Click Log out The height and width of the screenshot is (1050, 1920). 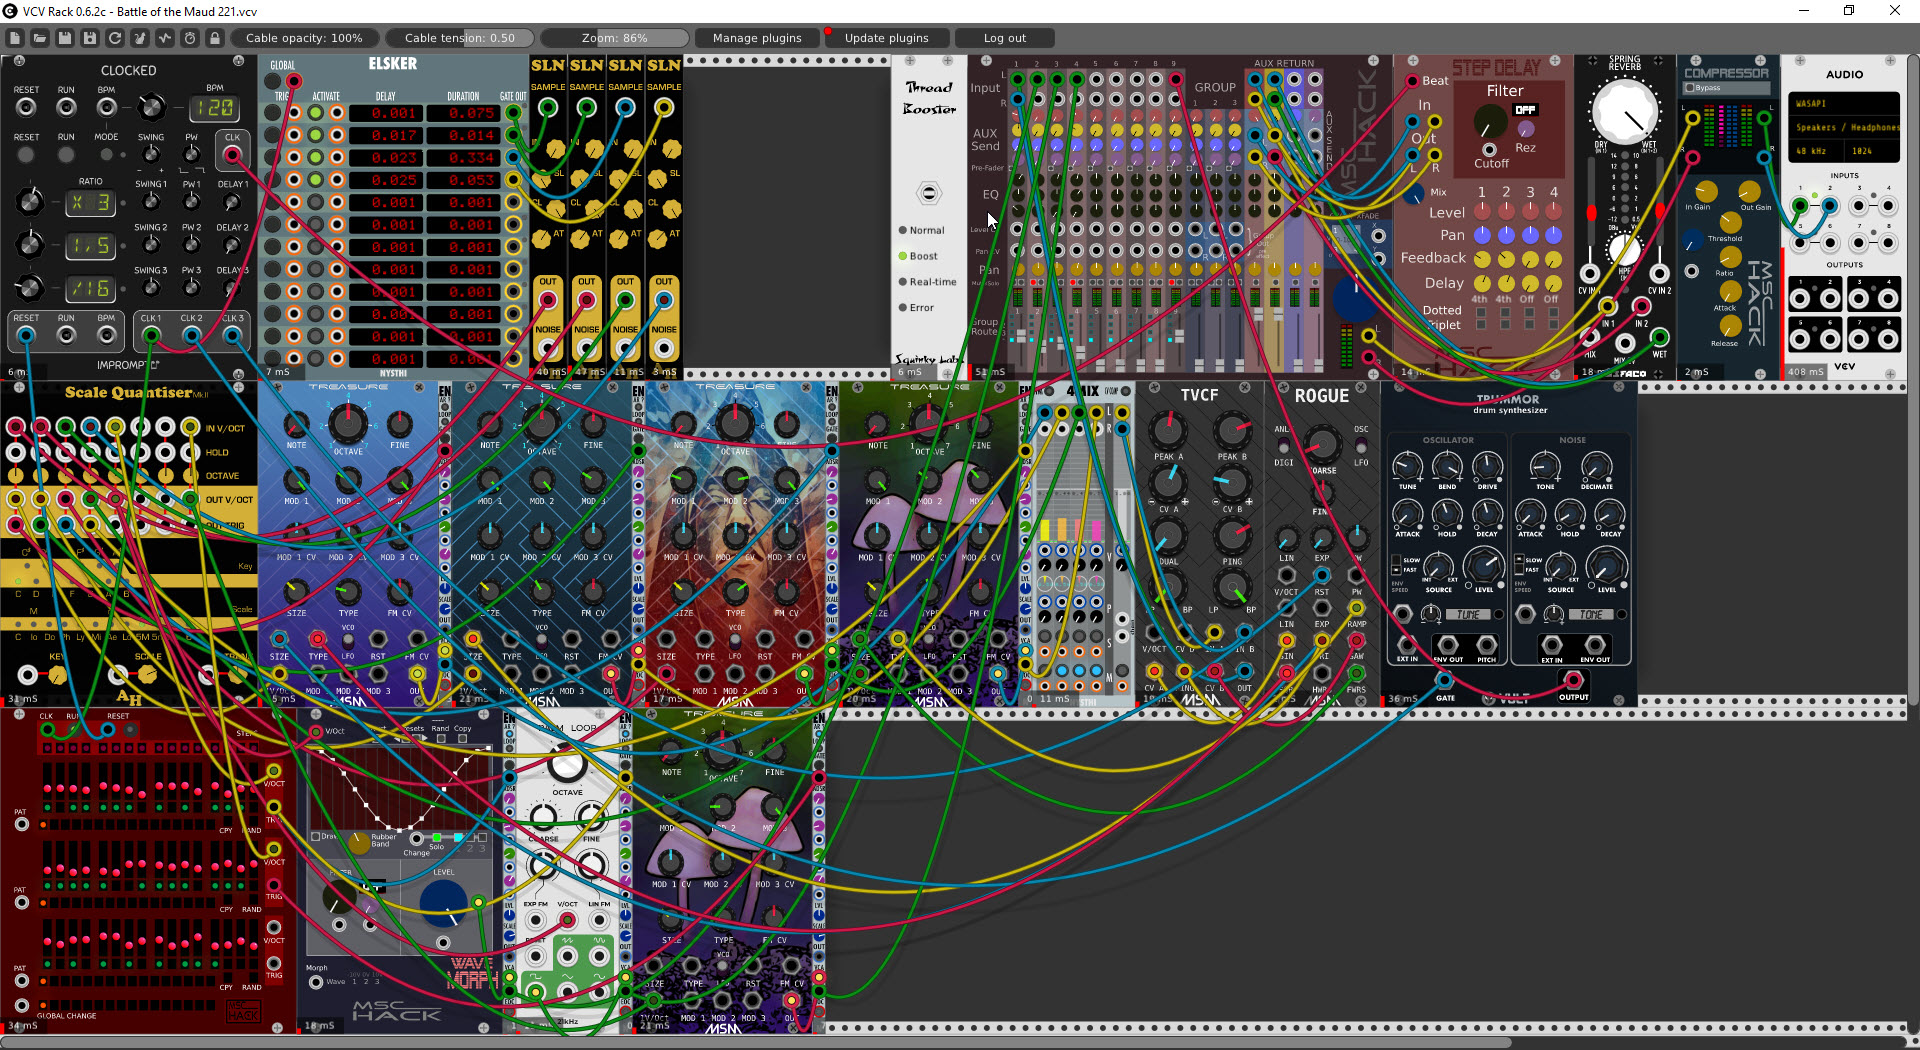tap(1004, 38)
